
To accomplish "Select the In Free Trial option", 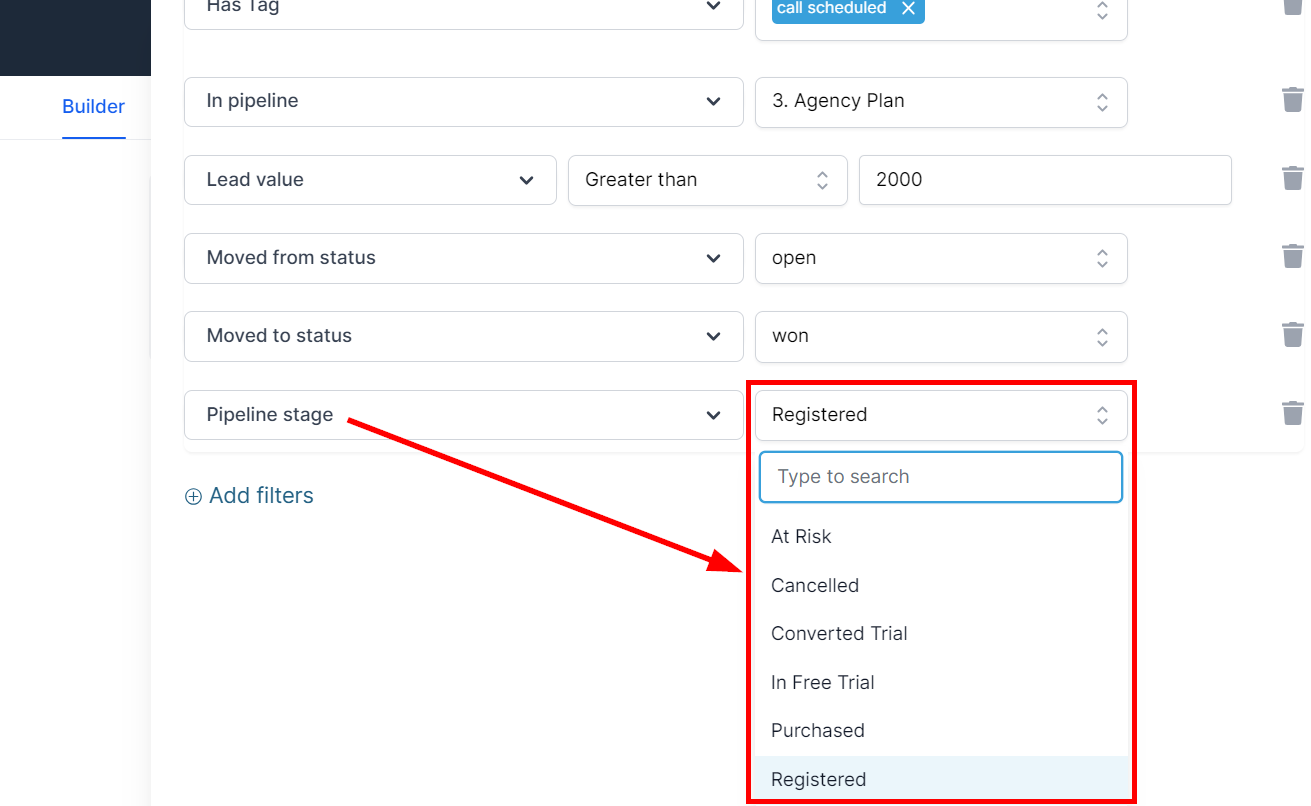I will coord(822,683).
